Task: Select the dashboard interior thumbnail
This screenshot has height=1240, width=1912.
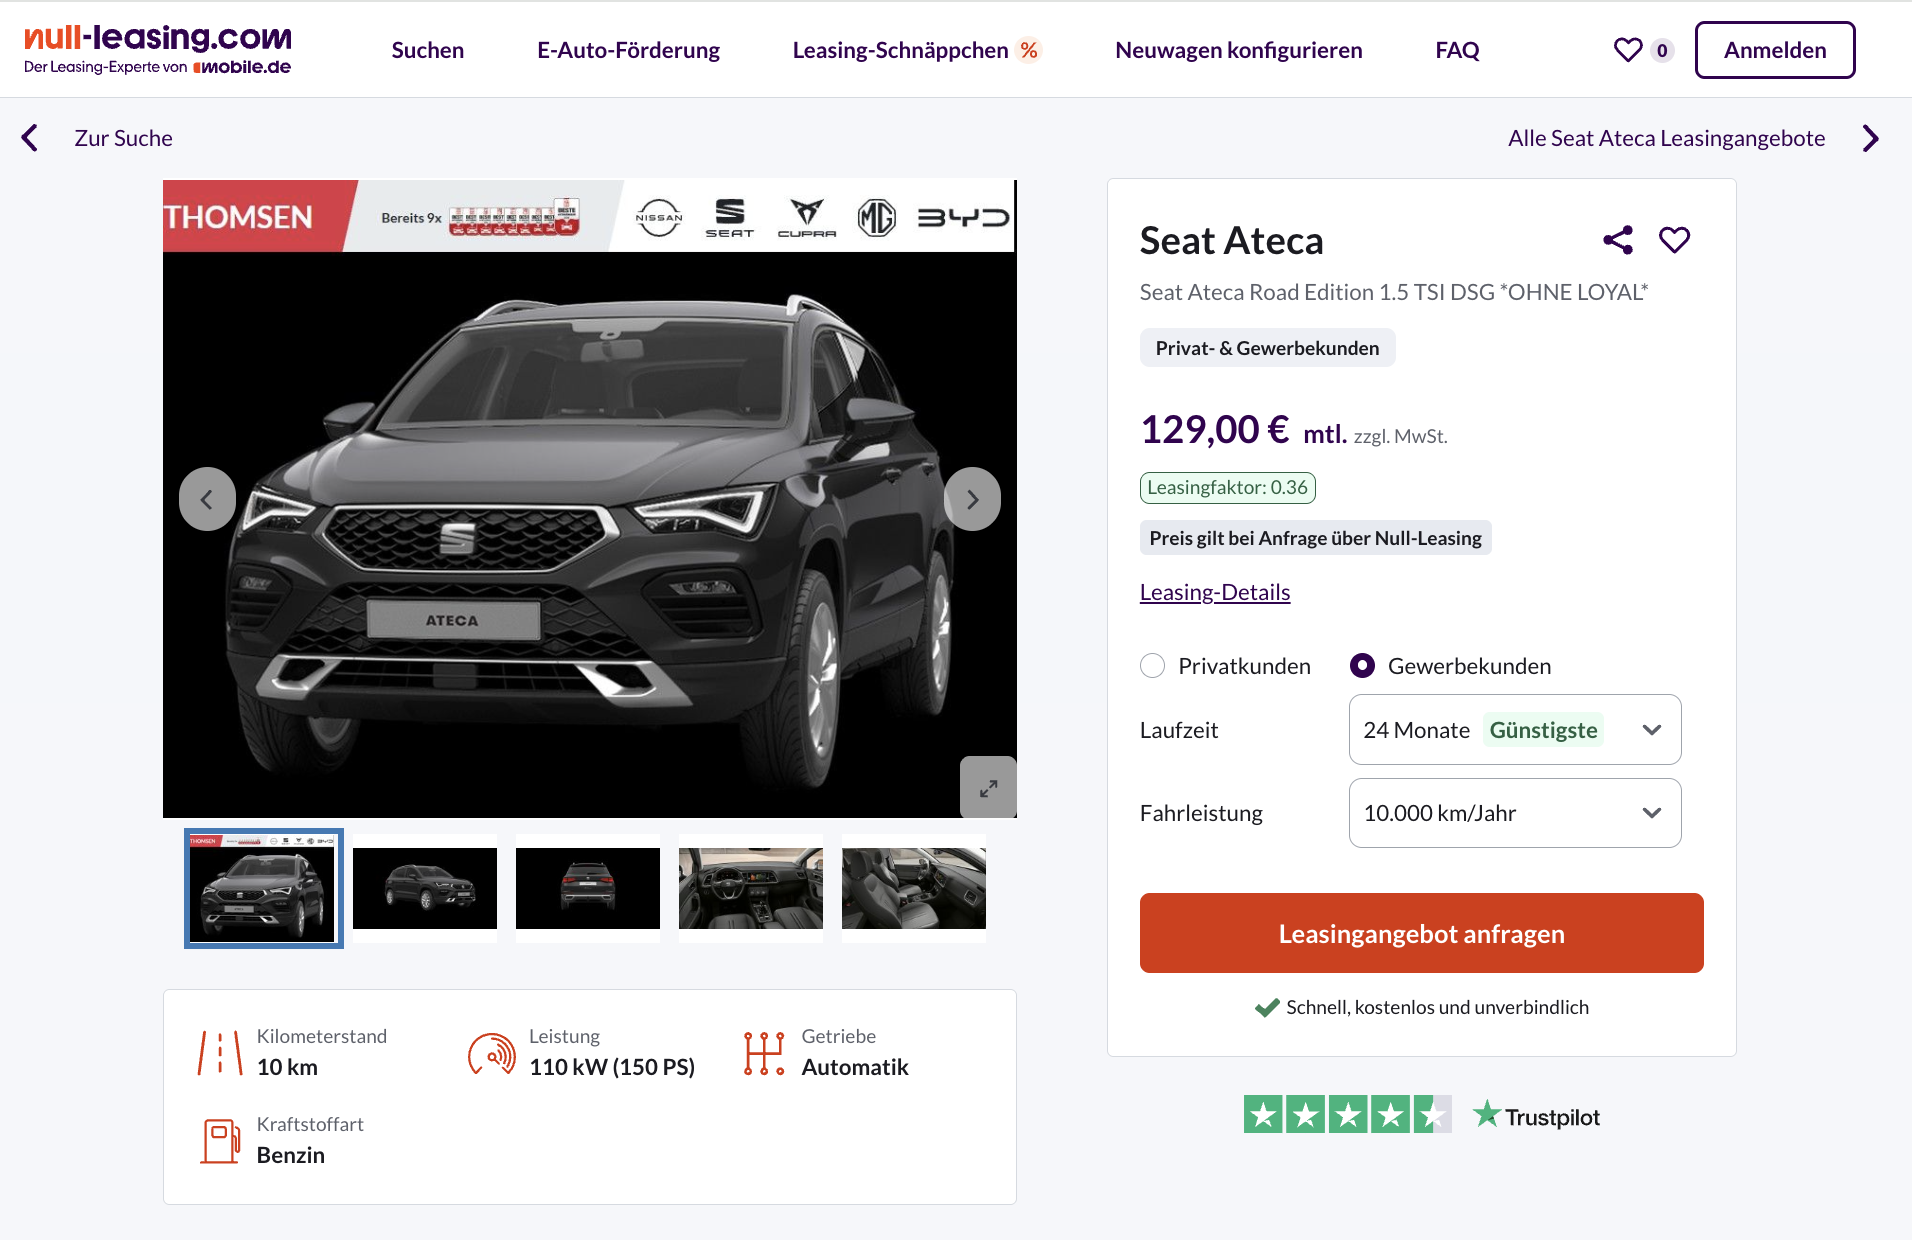Action: (x=751, y=888)
